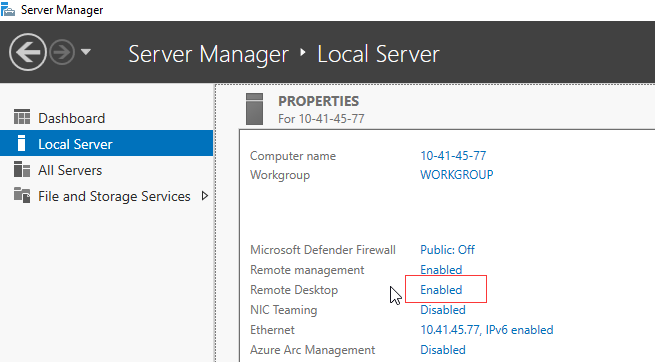Screen dimensions: 655x362
Task: Click the WORKGROUP link
Action: click(457, 175)
